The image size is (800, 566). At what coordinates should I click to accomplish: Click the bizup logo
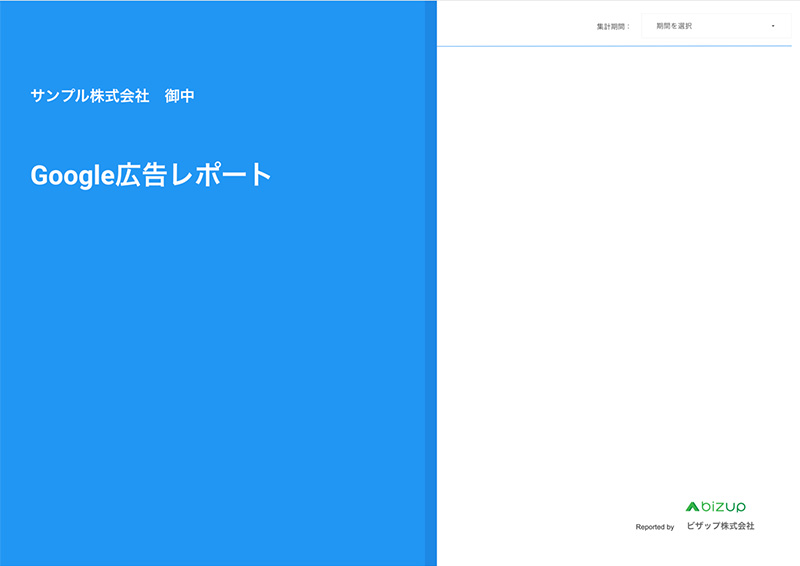715,506
